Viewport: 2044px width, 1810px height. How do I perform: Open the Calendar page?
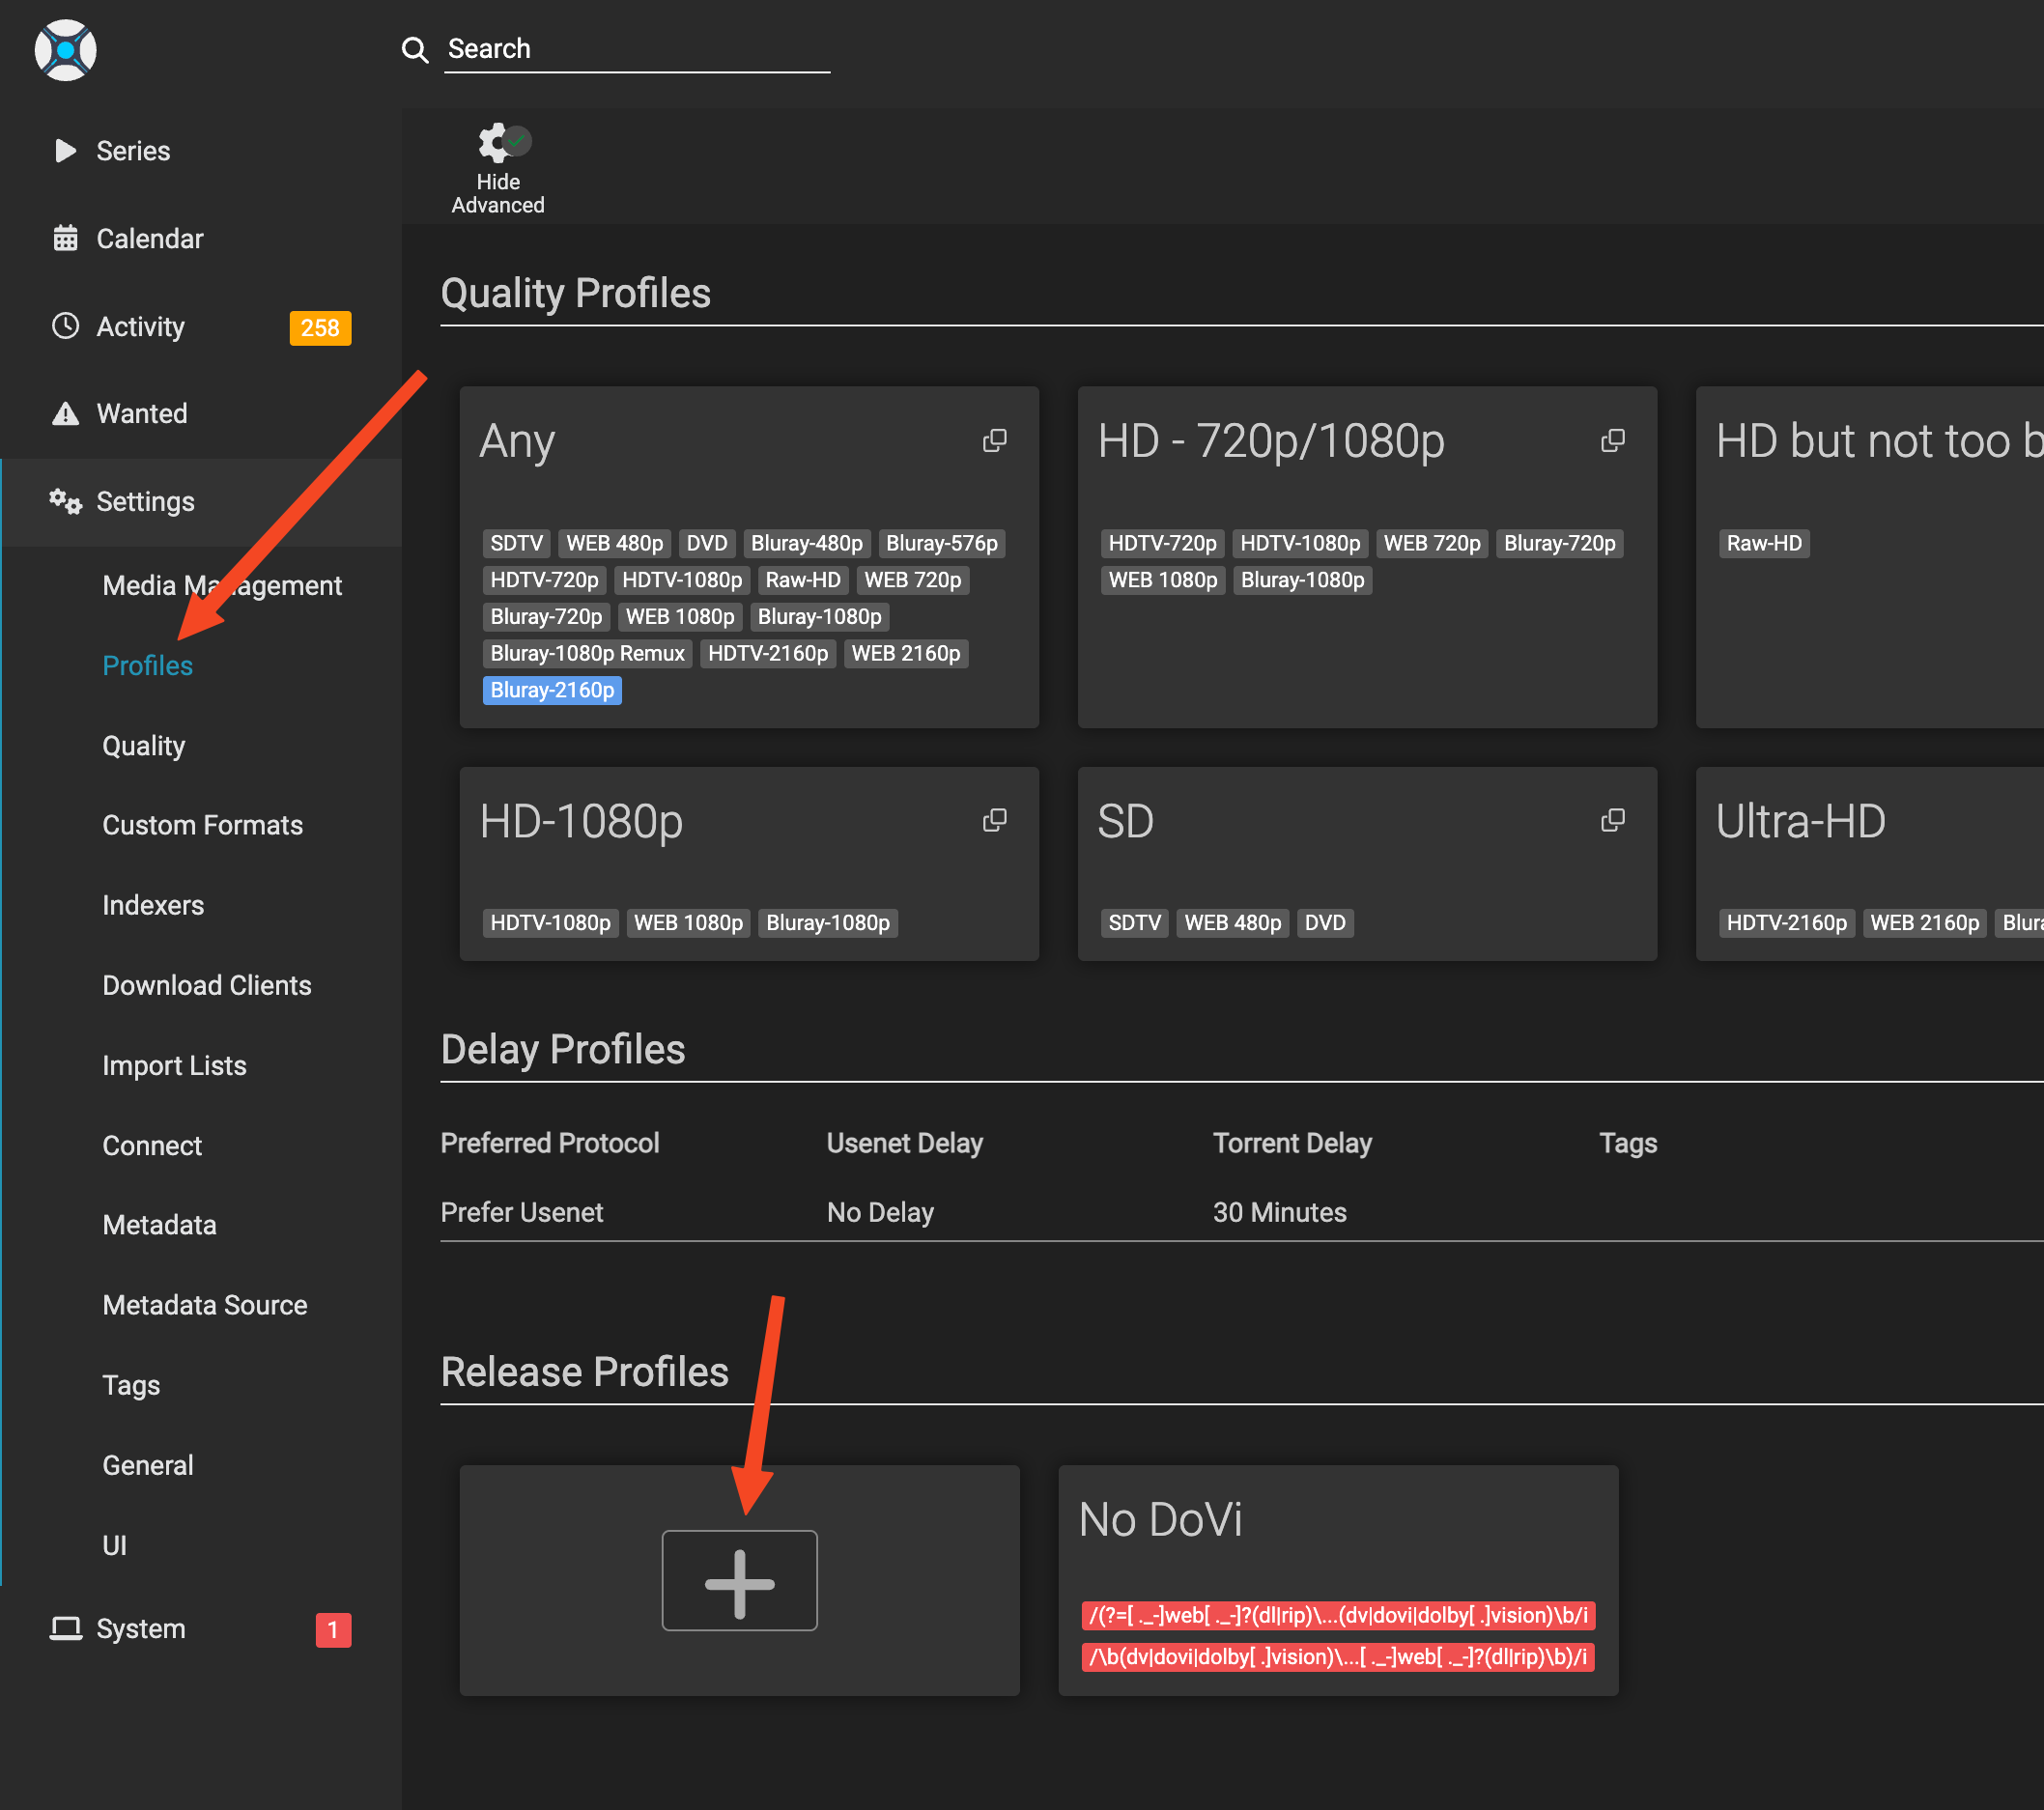point(149,239)
